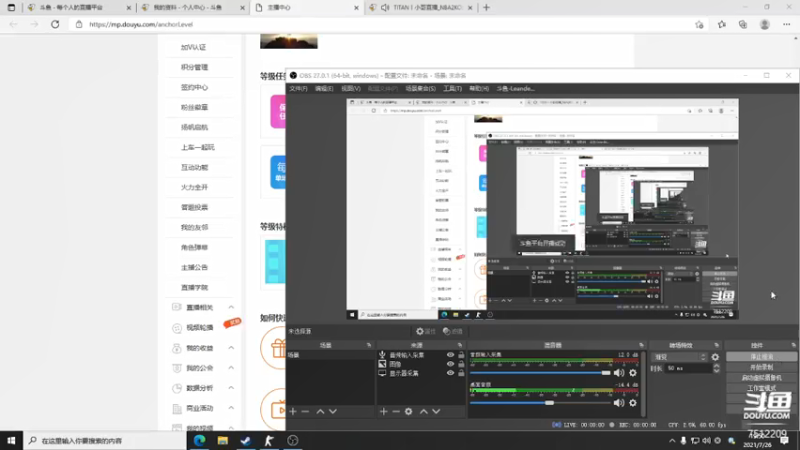This screenshot has width=800, height=450.
Task: Toggle visibility of the image source
Action: click(x=450, y=364)
